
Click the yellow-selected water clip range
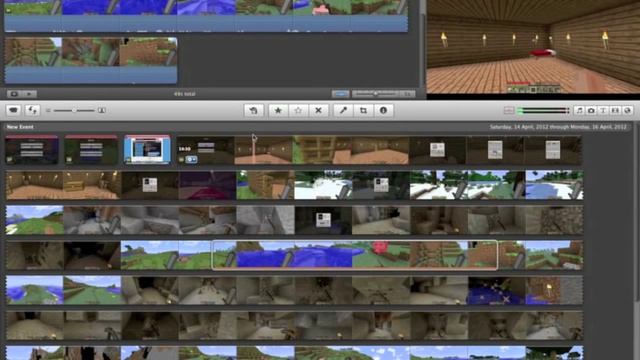(x=355, y=255)
